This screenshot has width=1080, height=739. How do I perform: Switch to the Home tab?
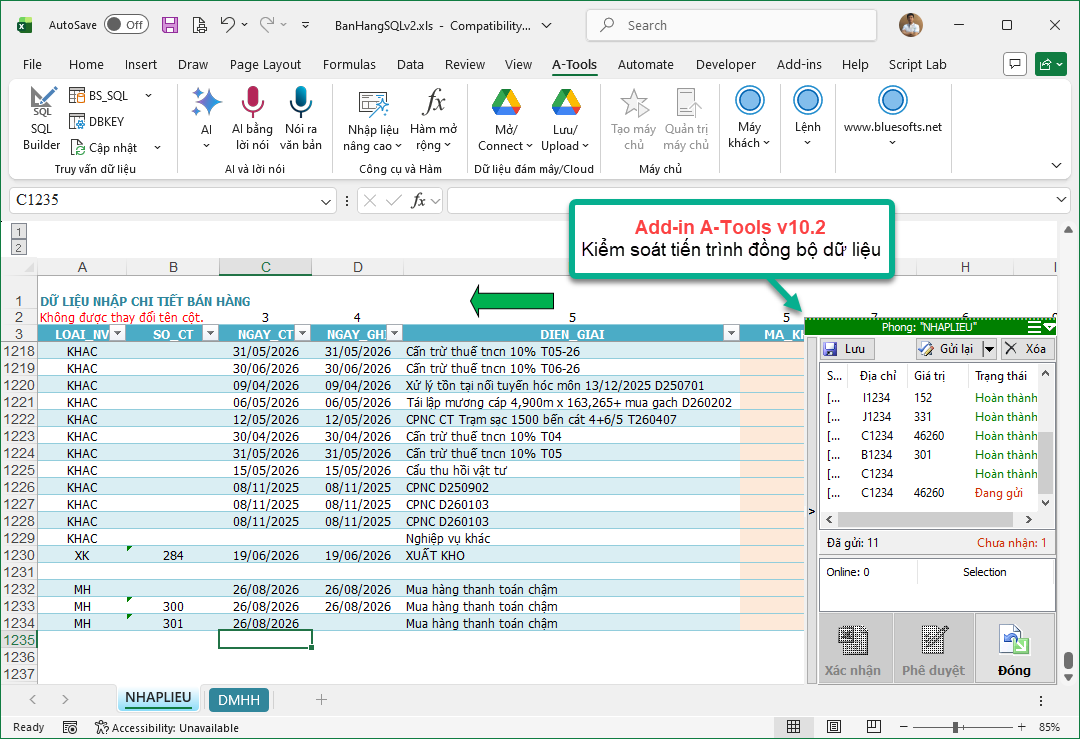[x=86, y=65]
